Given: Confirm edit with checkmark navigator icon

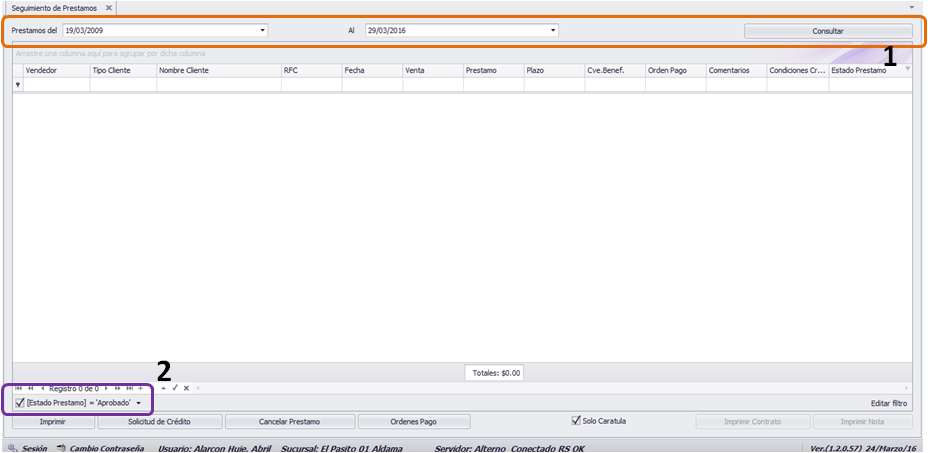Looking at the screenshot, I should tap(175, 388).
